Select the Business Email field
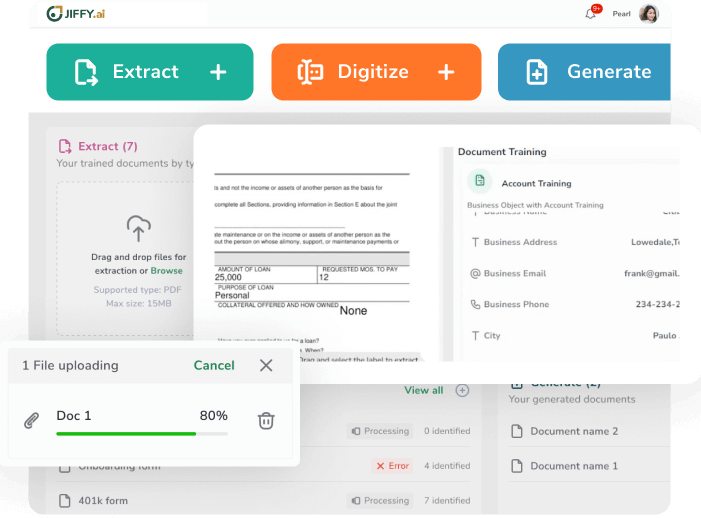Screen dimensions: 701x518 click(x=574, y=274)
